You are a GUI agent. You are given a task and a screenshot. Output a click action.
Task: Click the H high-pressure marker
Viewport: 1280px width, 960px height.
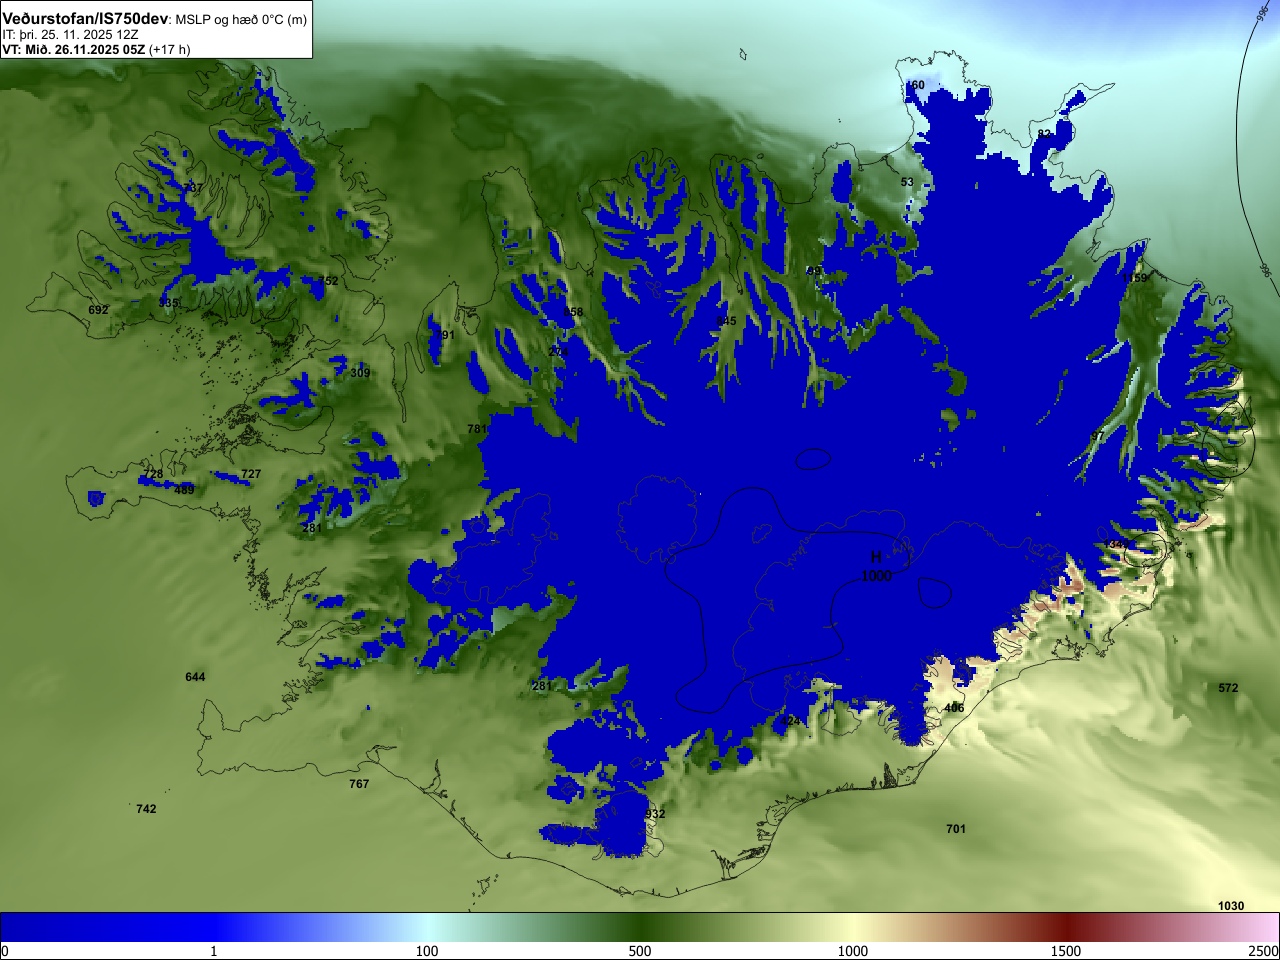pyautogui.click(x=876, y=557)
